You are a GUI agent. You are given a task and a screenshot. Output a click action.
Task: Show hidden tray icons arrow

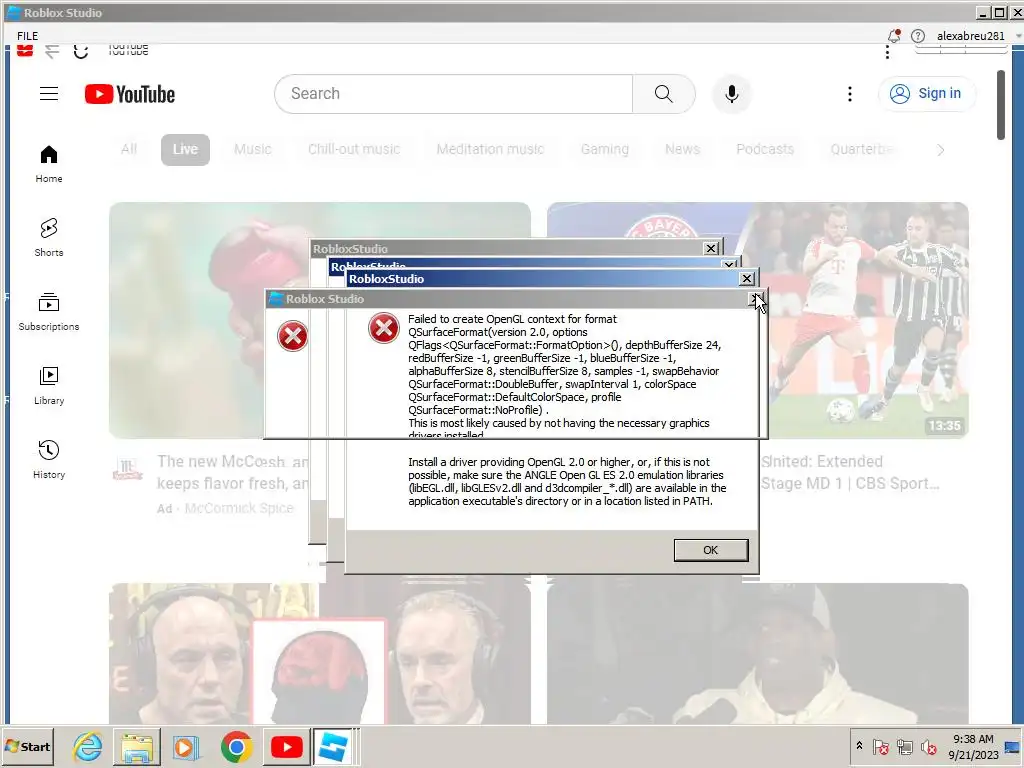(x=859, y=746)
